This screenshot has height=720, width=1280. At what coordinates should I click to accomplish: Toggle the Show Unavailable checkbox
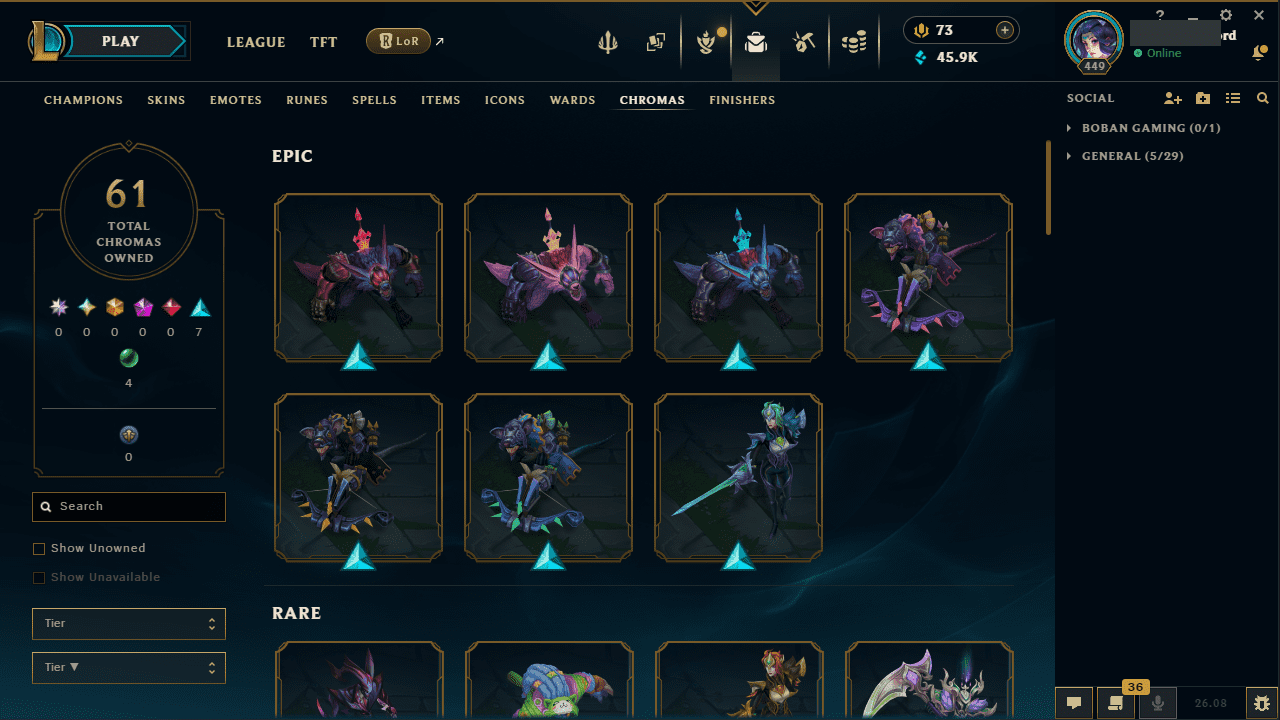[39, 578]
